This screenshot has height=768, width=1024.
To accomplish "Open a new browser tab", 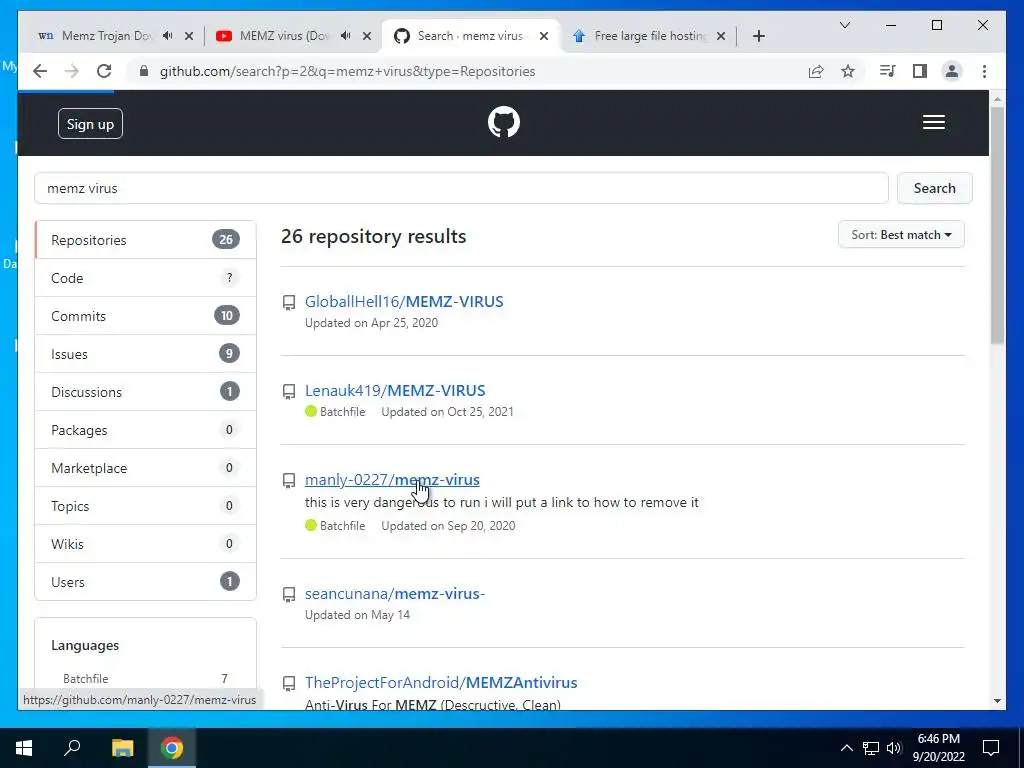I will tap(758, 36).
